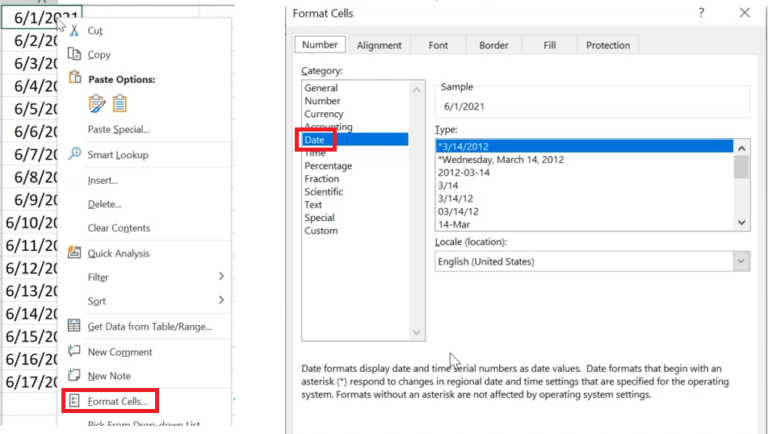Click the second Paste Options clipboard icon
The image size is (768, 434).
tap(119, 103)
